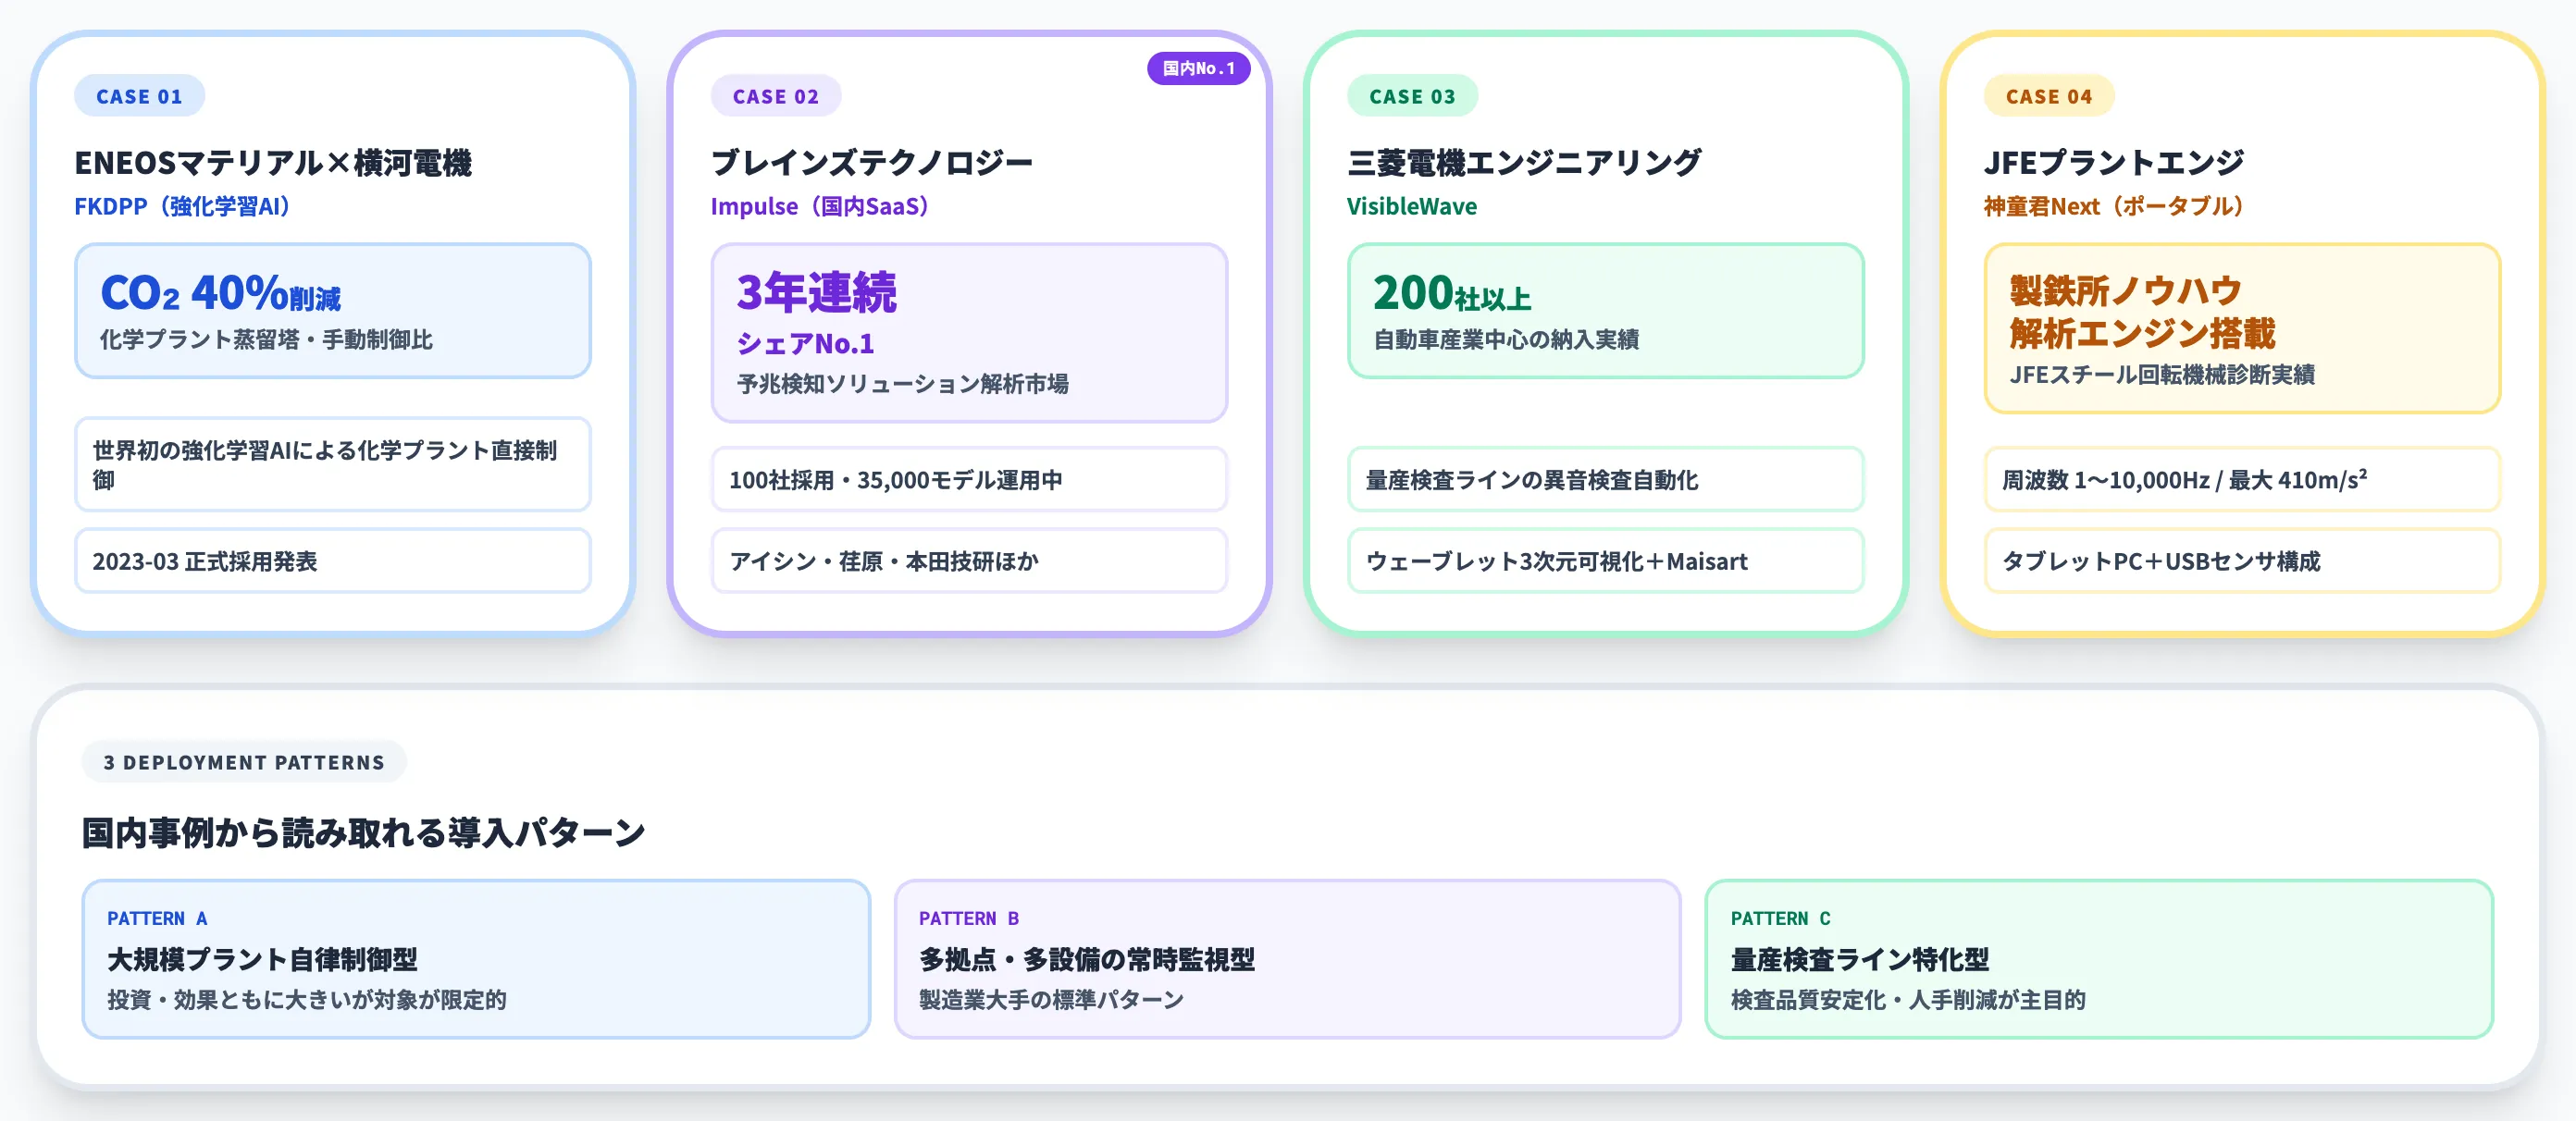Open the 量産検査ライン特化型 card title
Screen dimensions: 2576x1121
(x=1860, y=959)
